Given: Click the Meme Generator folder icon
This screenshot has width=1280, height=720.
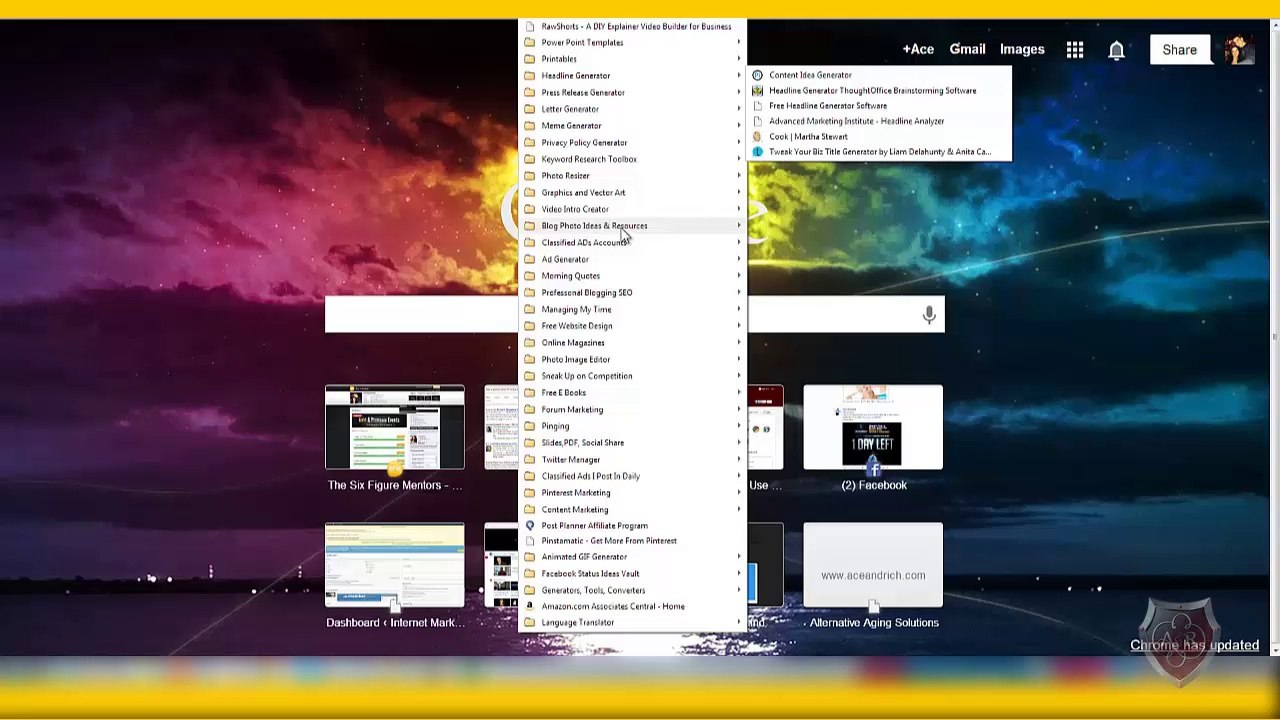Looking at the screenshot, I should 530,126.
